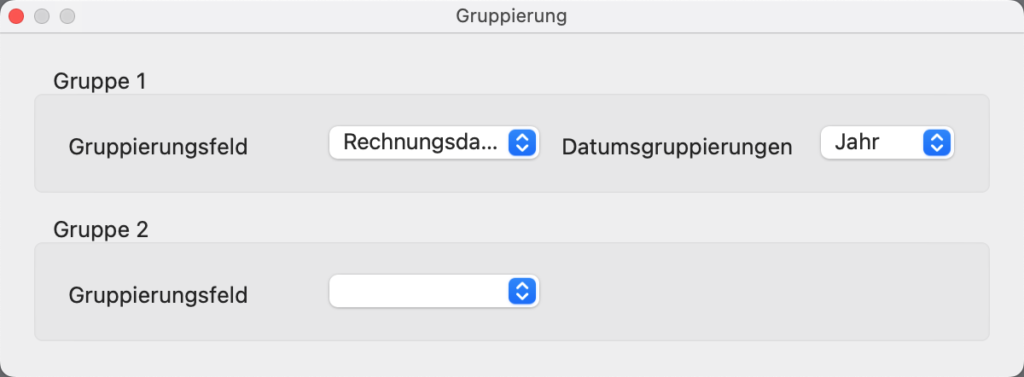Click the blue chevron of Gruppe 2's dropdown
The height and width of the screenshot is (377, 1024).
[x=522, y=291]
